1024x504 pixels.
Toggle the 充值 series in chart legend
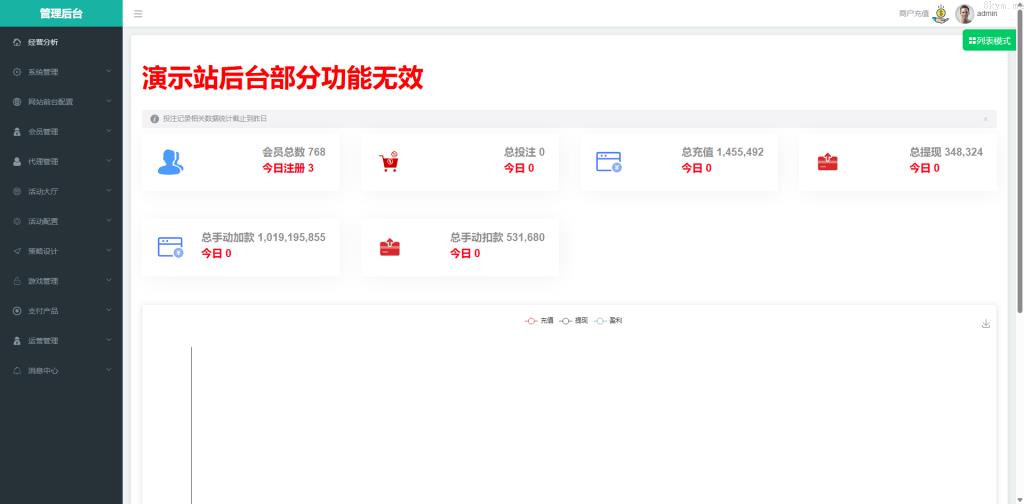539,321
